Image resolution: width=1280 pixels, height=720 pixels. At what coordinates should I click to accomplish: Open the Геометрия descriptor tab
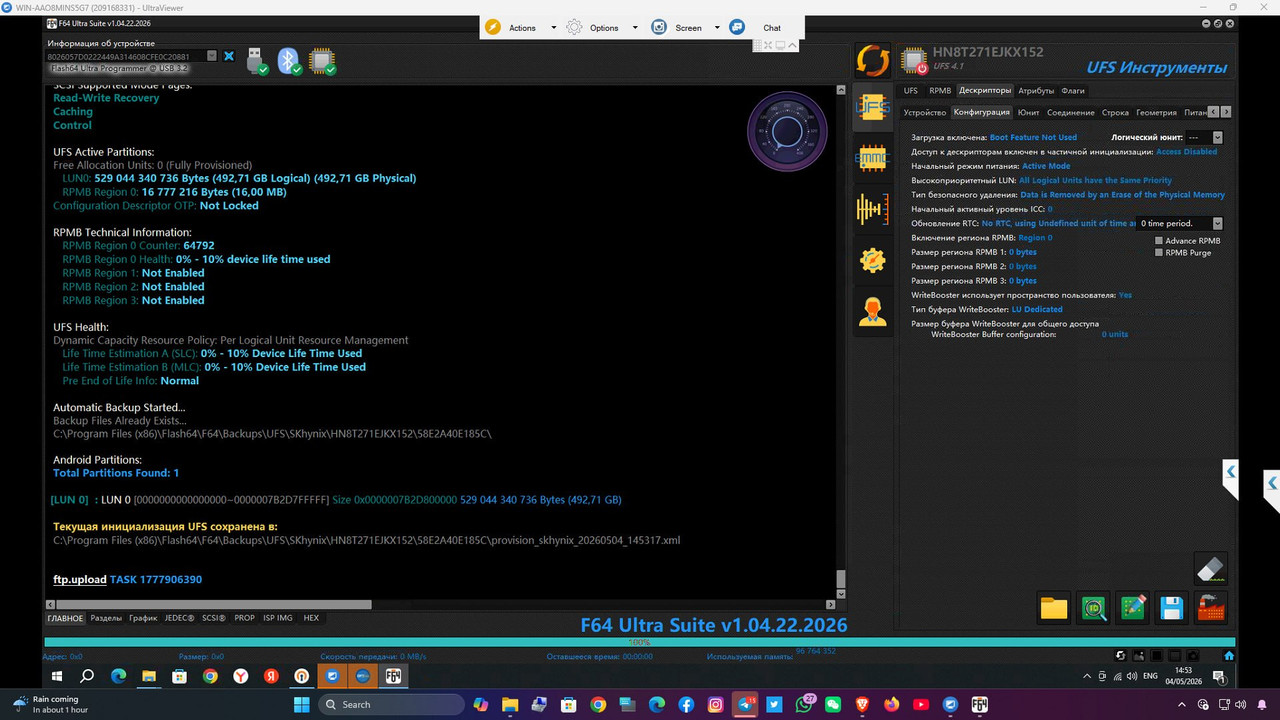(1156, 113)
